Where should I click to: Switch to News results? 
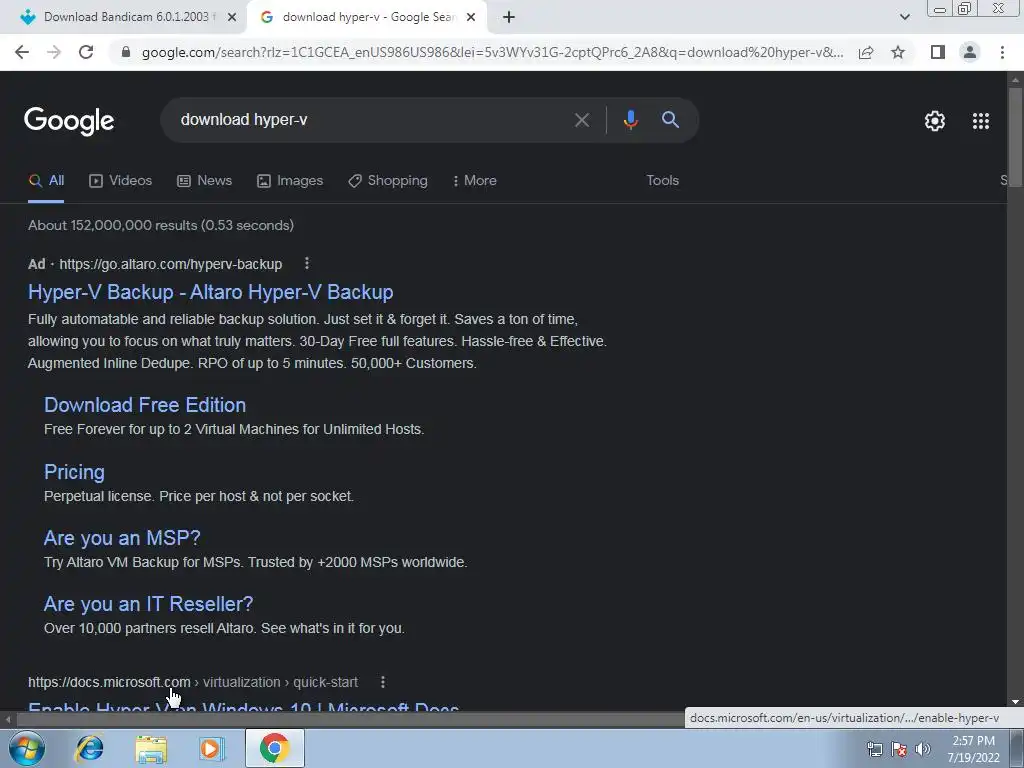point(204,181)
